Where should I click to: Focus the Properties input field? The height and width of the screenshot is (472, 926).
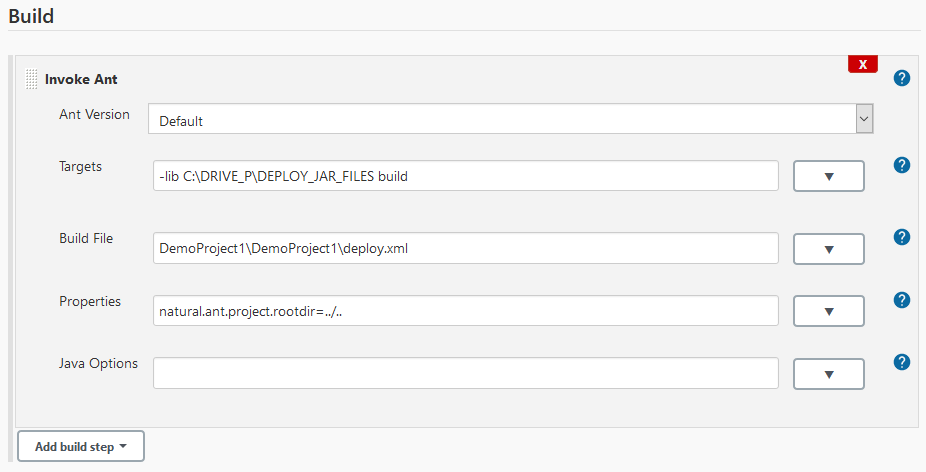click(x=465, y=311)
